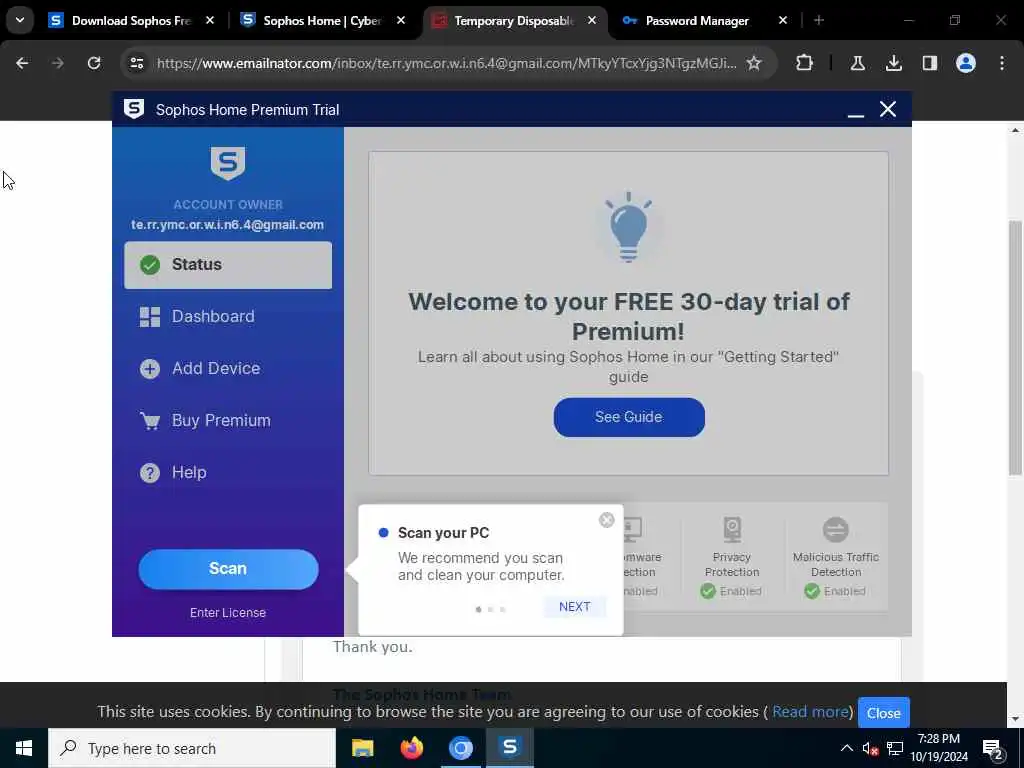Viewport: 1024px width, 768px height.
Task: Open the Status section in Sophos sidebar
Action: [x=228, y=264]
